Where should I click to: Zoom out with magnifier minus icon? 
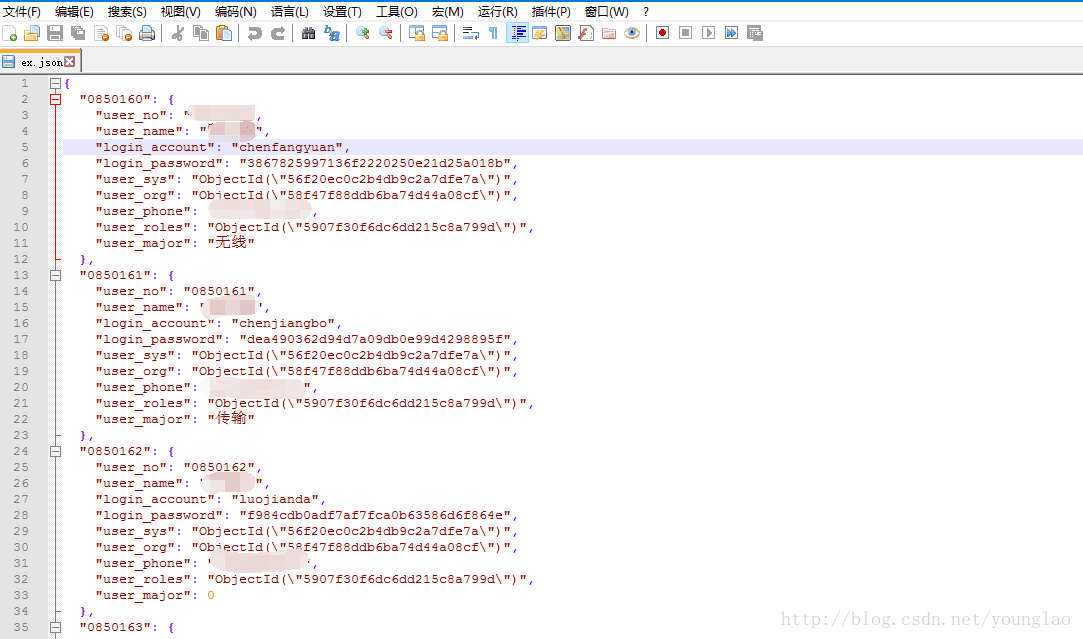[x=385, y=33]
